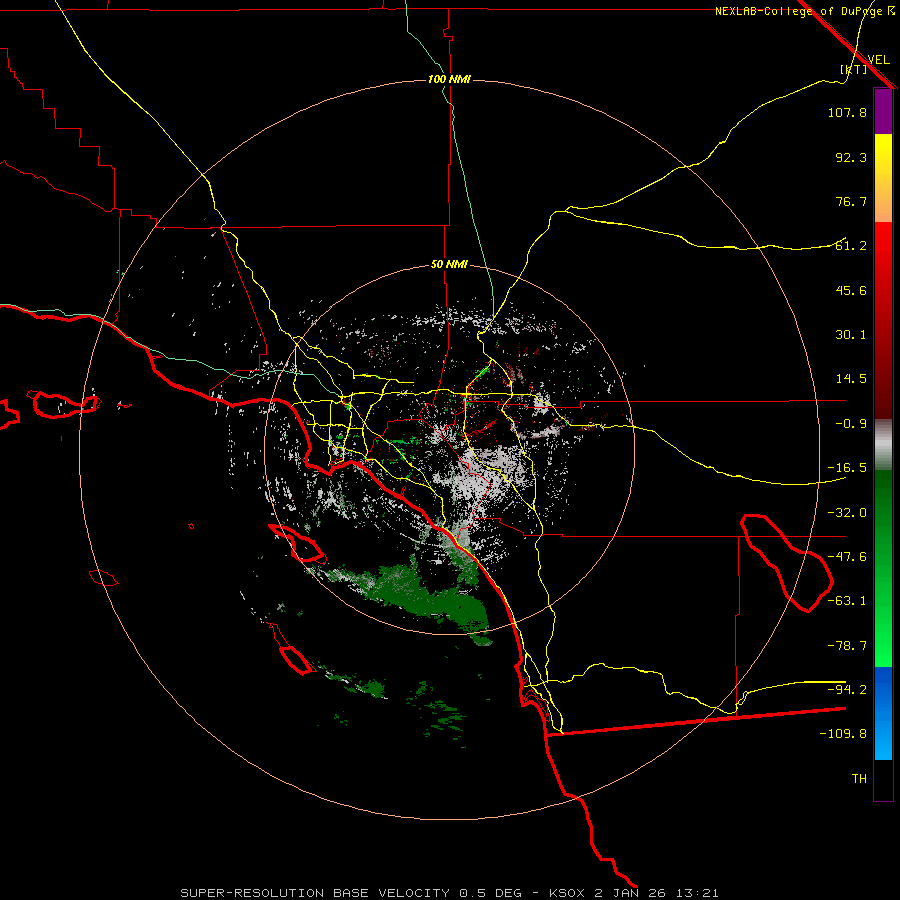The height and width of the screenshot is (900, 900).
Task: Click the 30.1 velocity scale value
Action: (x=851, y=335)
